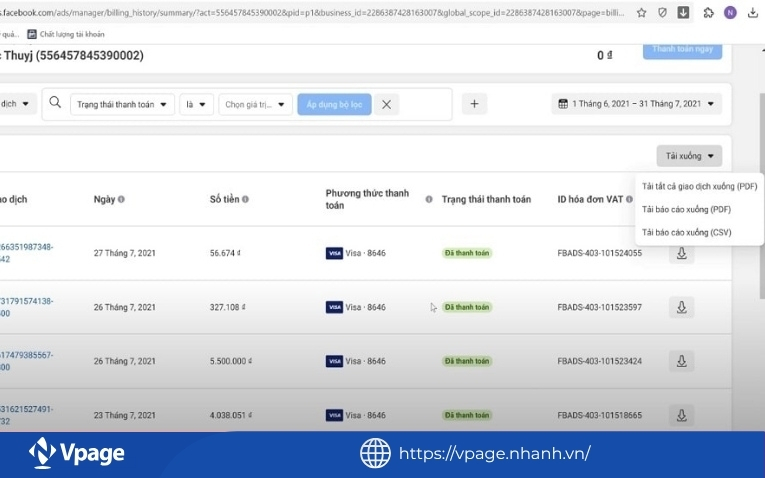Click the Thanh toán ngay button

tap(682, 50)
